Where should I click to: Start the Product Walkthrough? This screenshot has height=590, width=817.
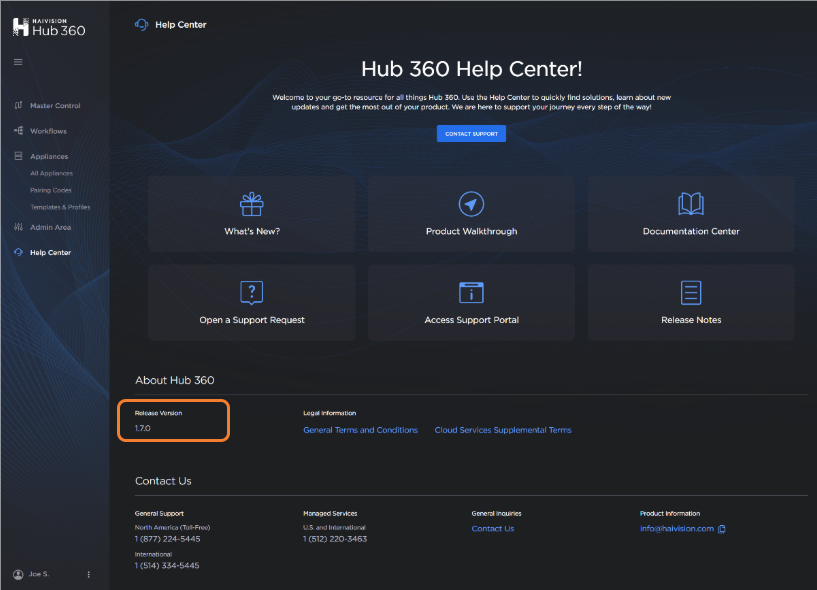[x=471, y=214]
